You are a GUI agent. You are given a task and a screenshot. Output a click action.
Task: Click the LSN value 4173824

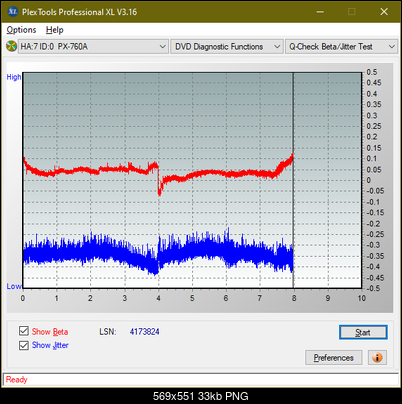[x=145, y=332]
